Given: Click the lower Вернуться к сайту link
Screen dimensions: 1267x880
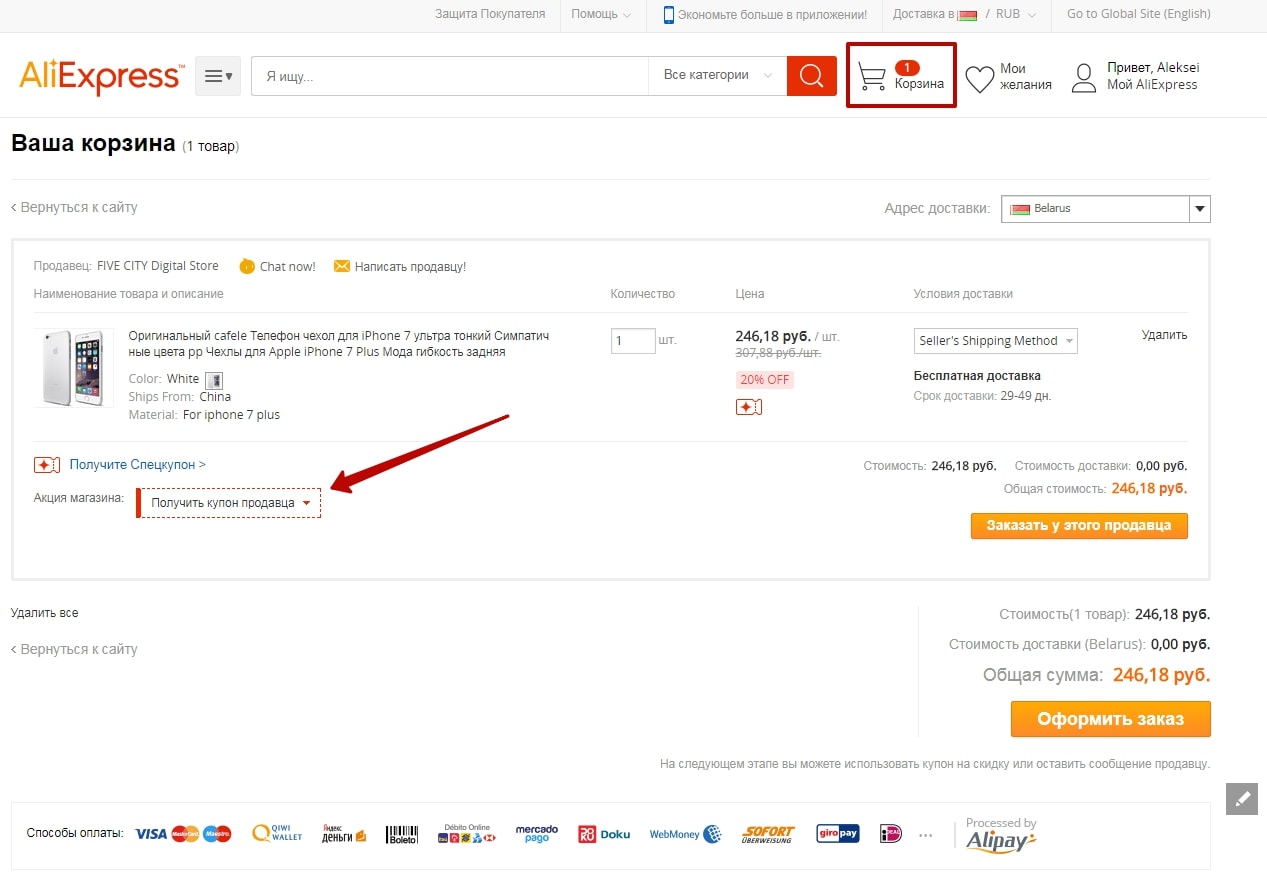Looking at the screenshot, I should click(75, 650).
